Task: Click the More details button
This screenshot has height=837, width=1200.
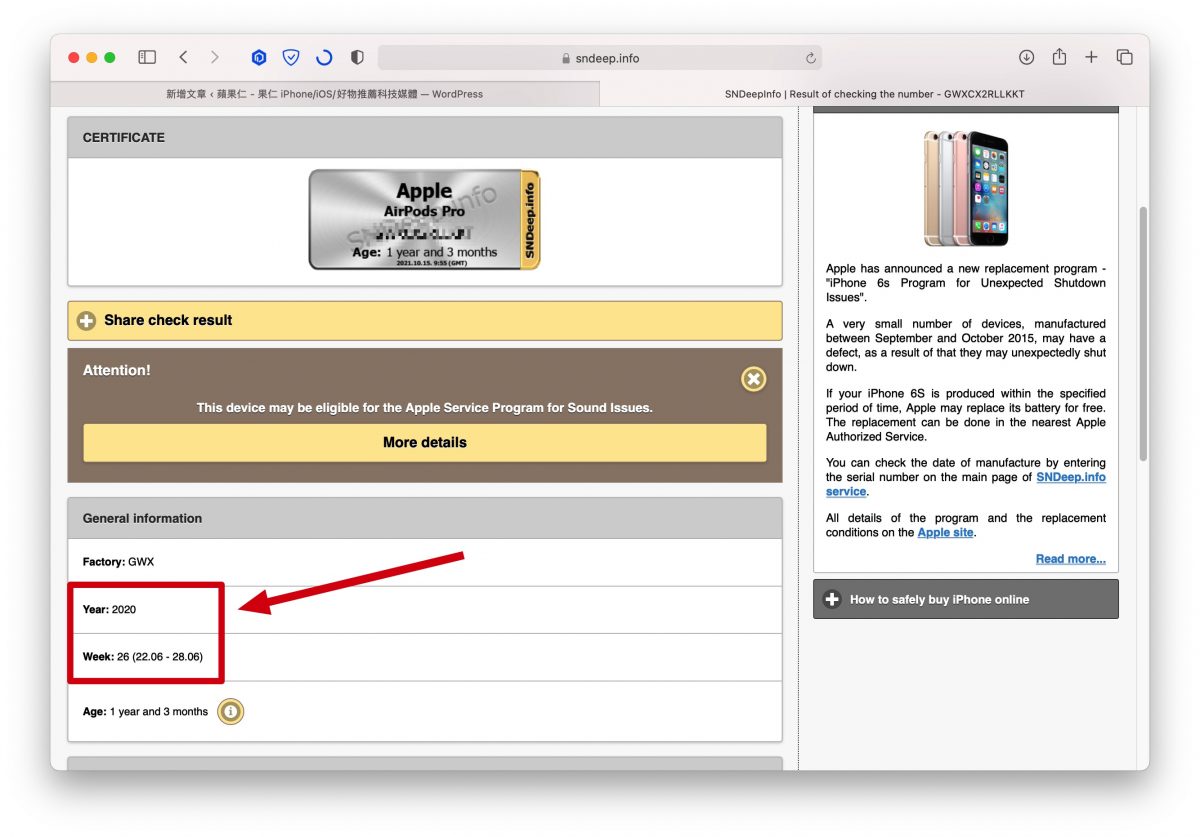Action: point(425,442)
